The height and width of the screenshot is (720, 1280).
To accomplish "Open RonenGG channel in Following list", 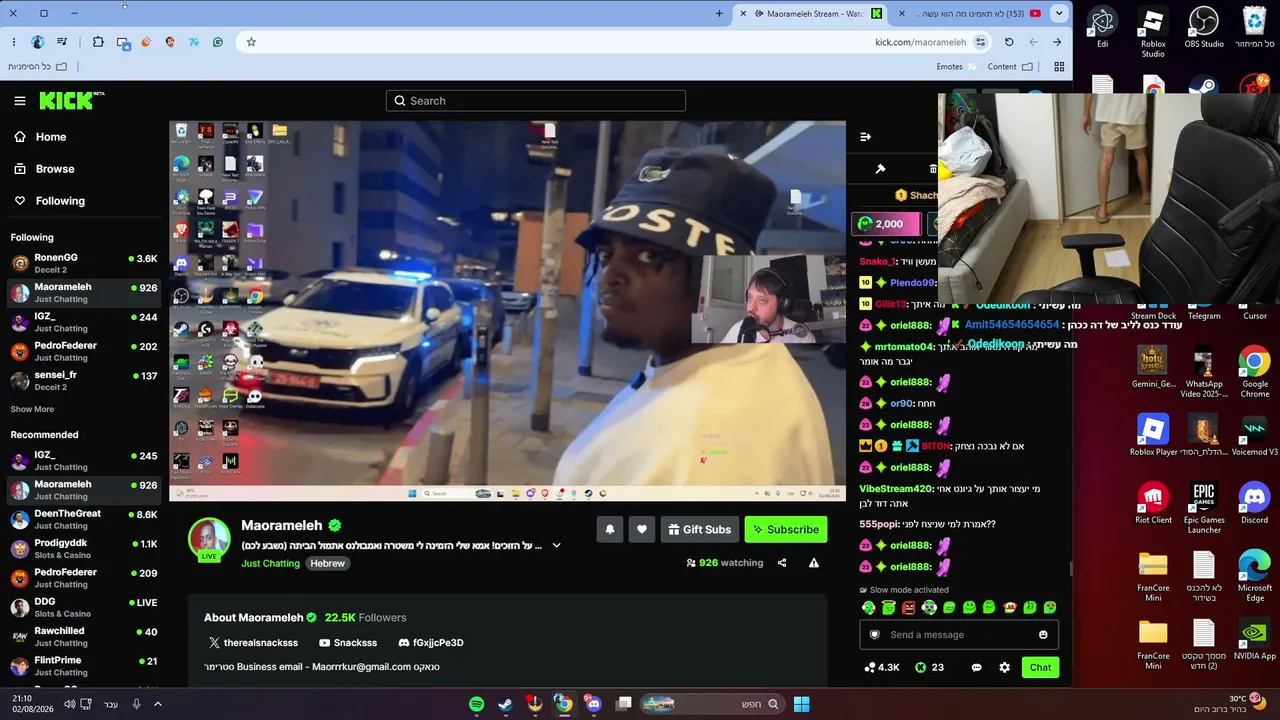I will (x=84, y=263).
